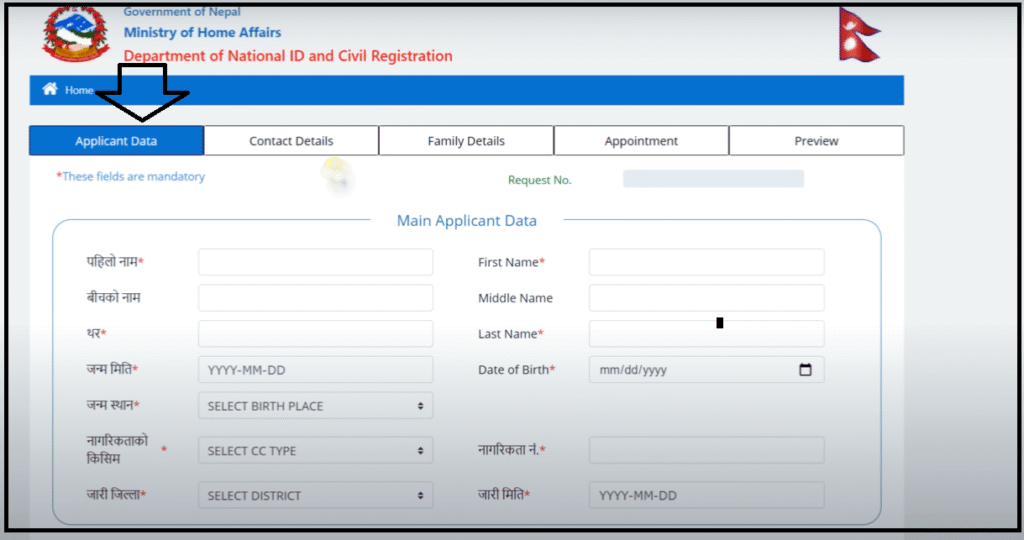This screenshot has width=1024, height=540.
Task: Focus the Middle Name text box
Action: pyautogui.click(x=706, y=298)
